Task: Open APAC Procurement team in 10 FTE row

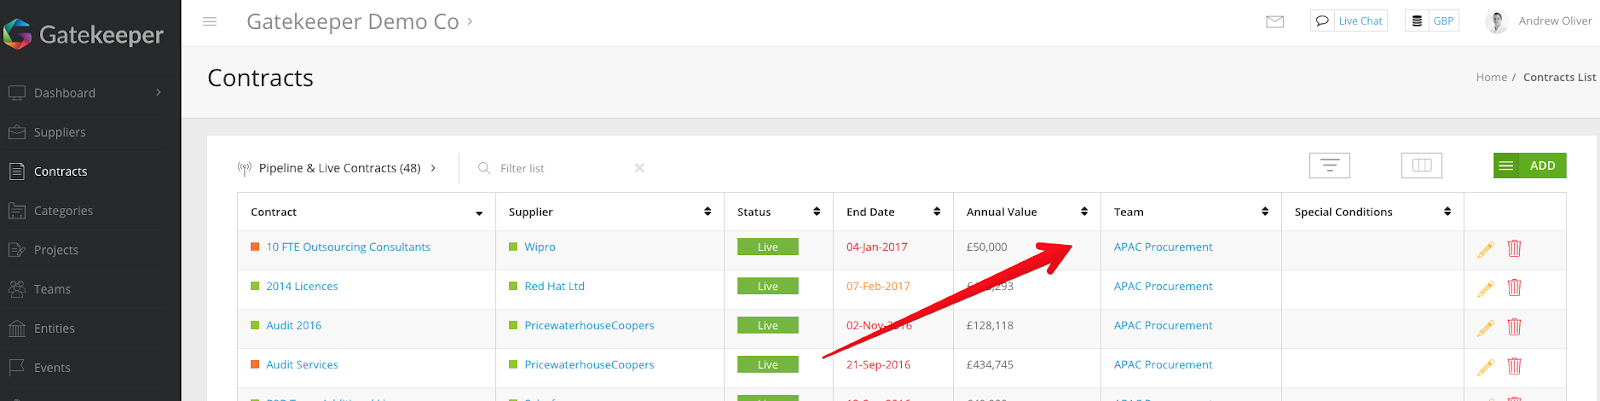Action: (x=1163, y=247)
